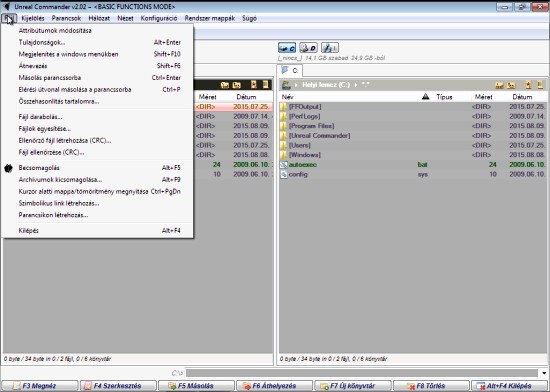Select Másolás parancssorba entry

98,78
